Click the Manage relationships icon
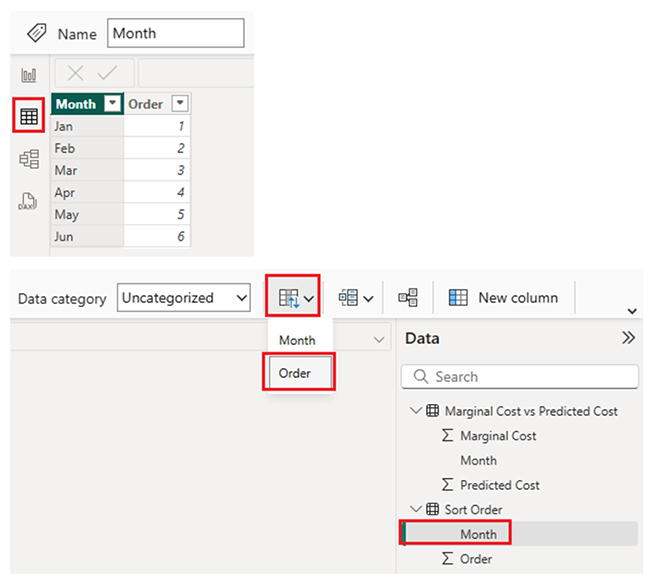Image resolution: width=650 pixels, height=583 pixels. pyautogui.click(x=408, y=298)
